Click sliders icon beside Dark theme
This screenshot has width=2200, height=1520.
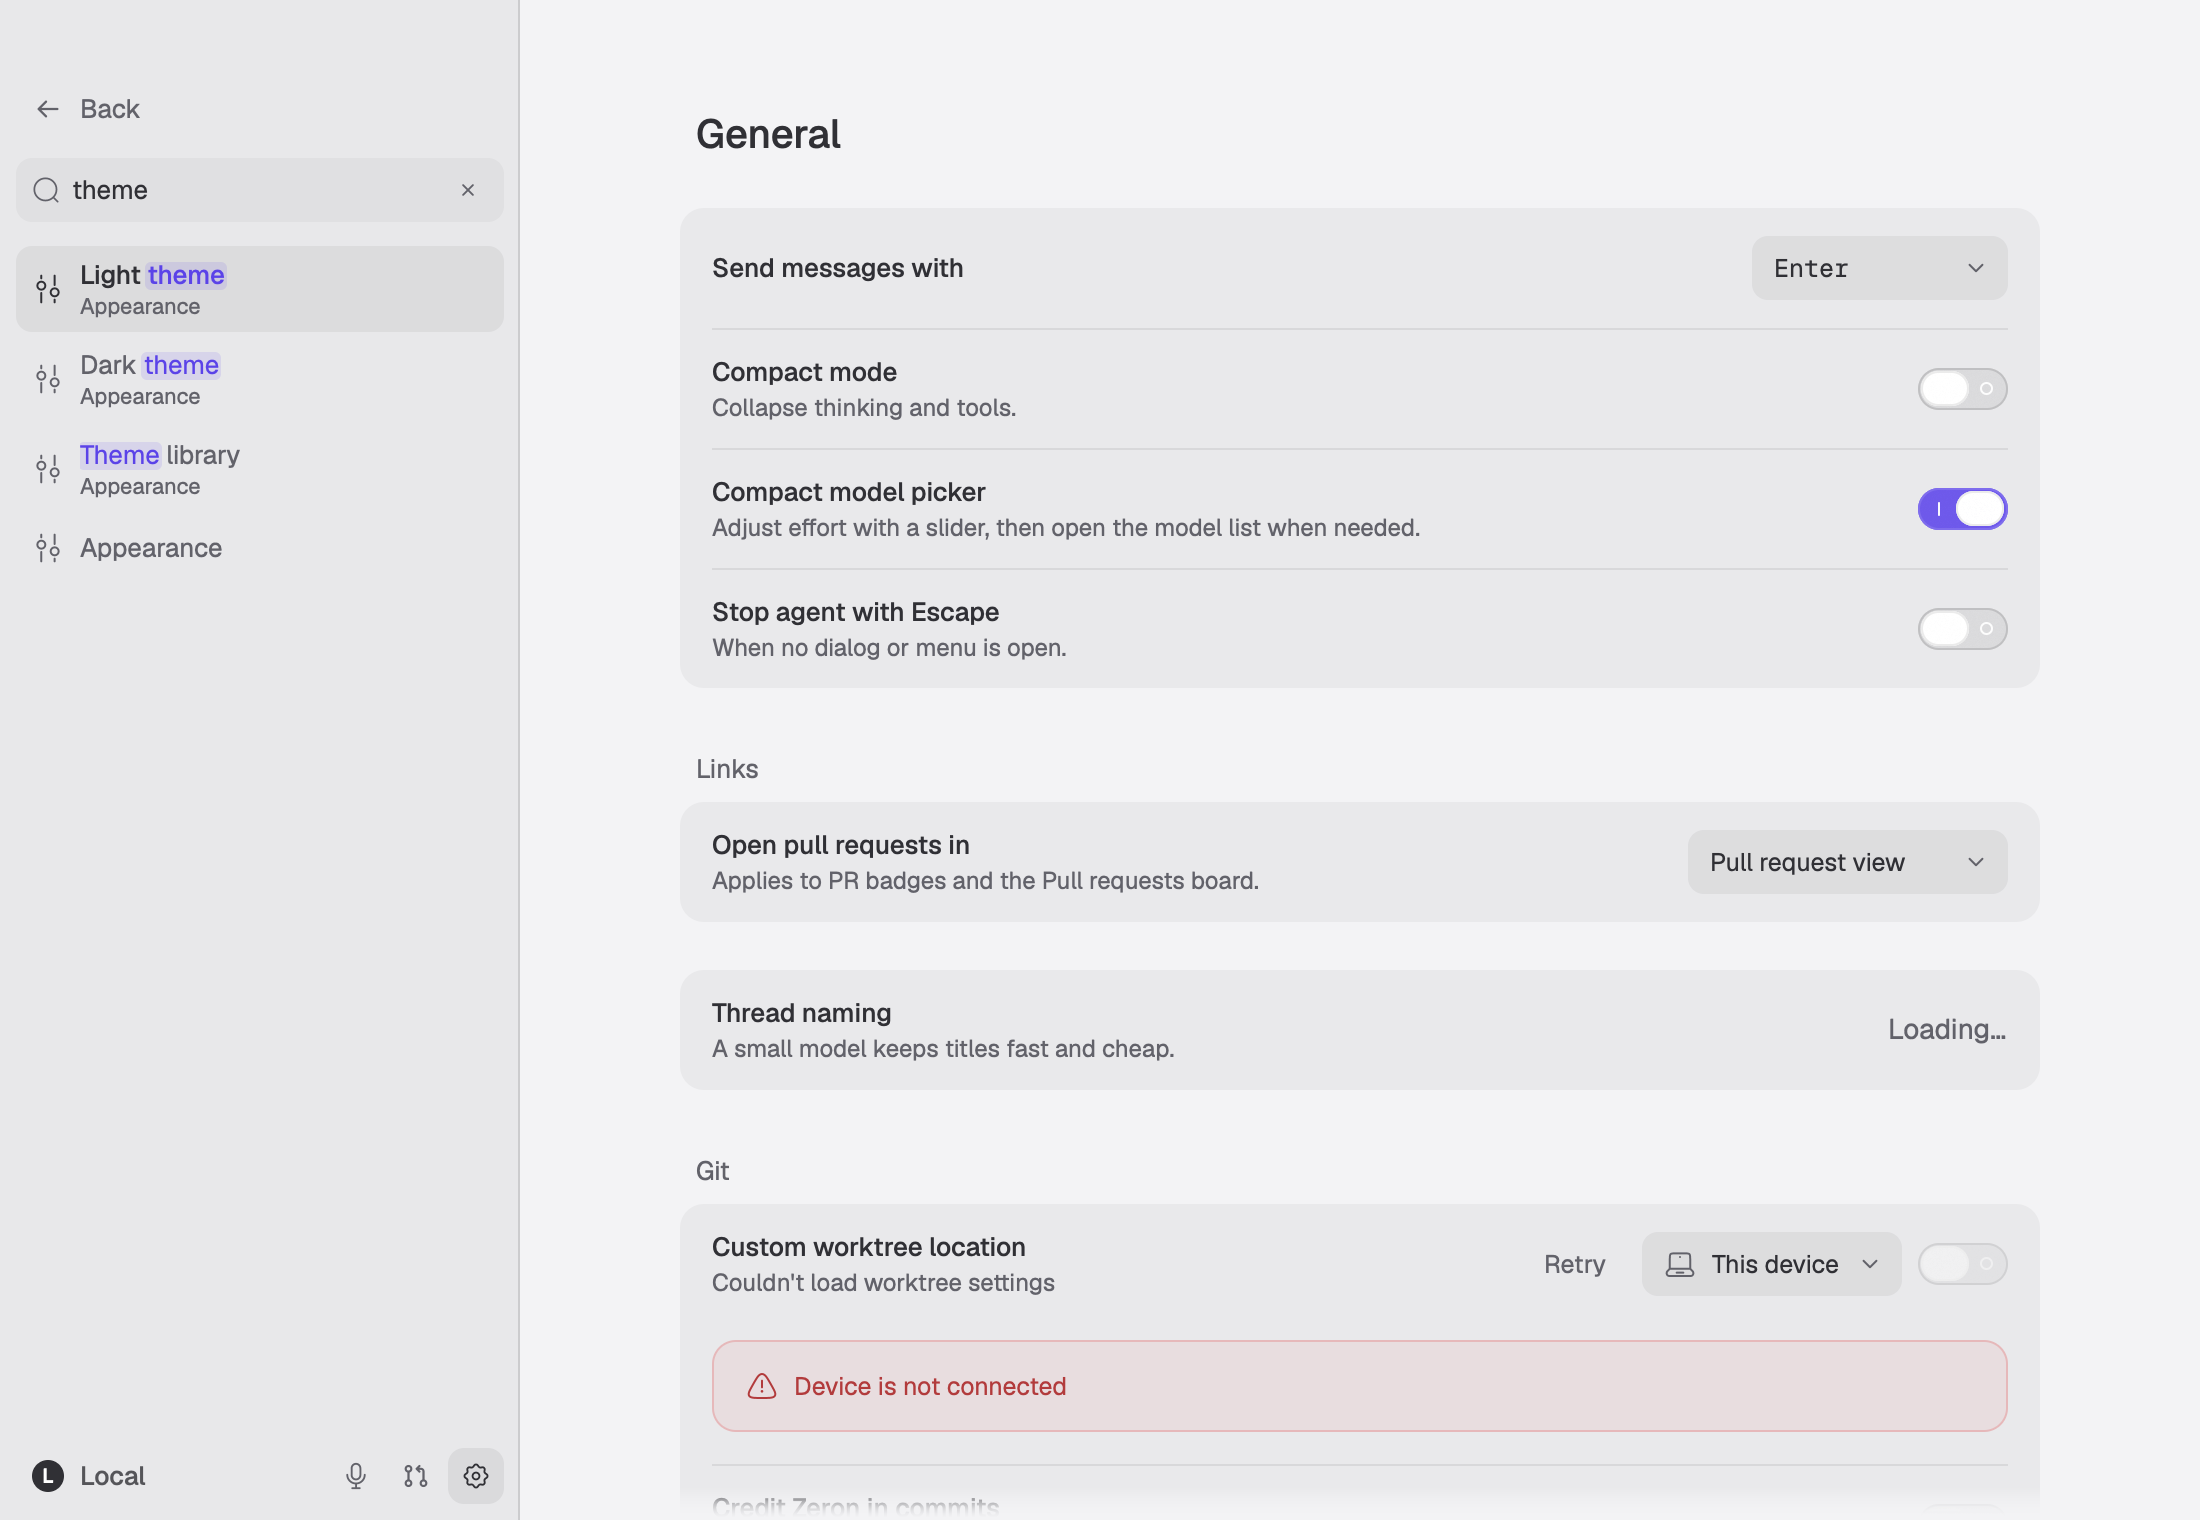48,379
